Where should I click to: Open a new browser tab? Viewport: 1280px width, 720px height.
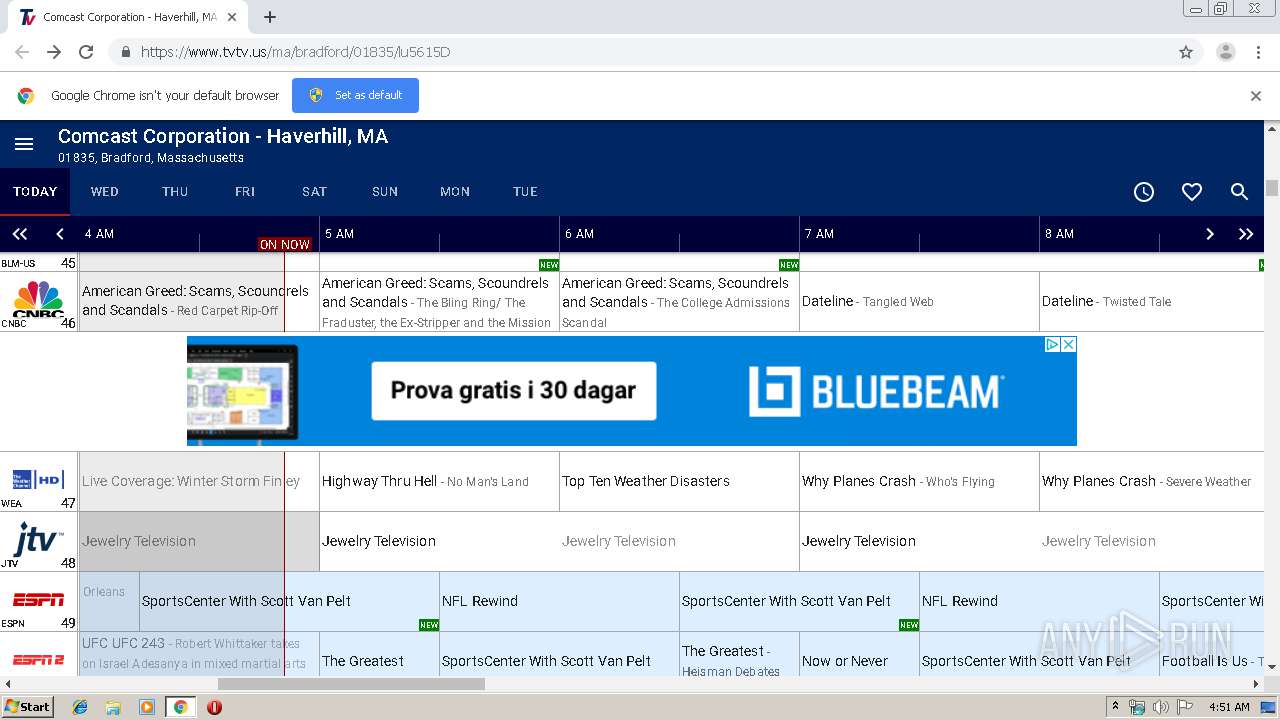coord(269,17)
